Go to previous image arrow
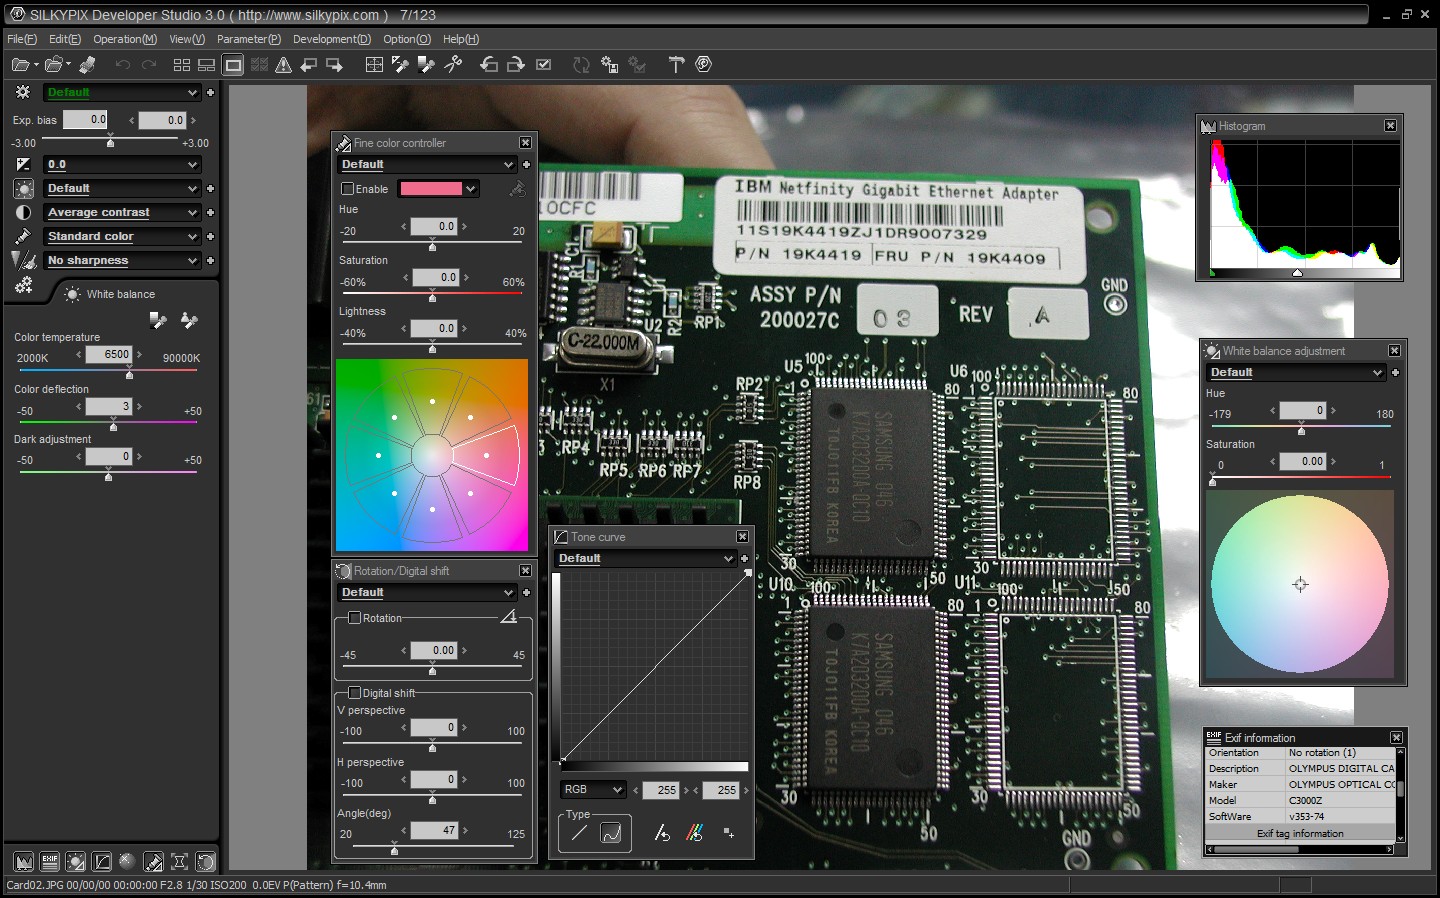The height and width of the screenshot is (898, 1440). pos(309,65)
